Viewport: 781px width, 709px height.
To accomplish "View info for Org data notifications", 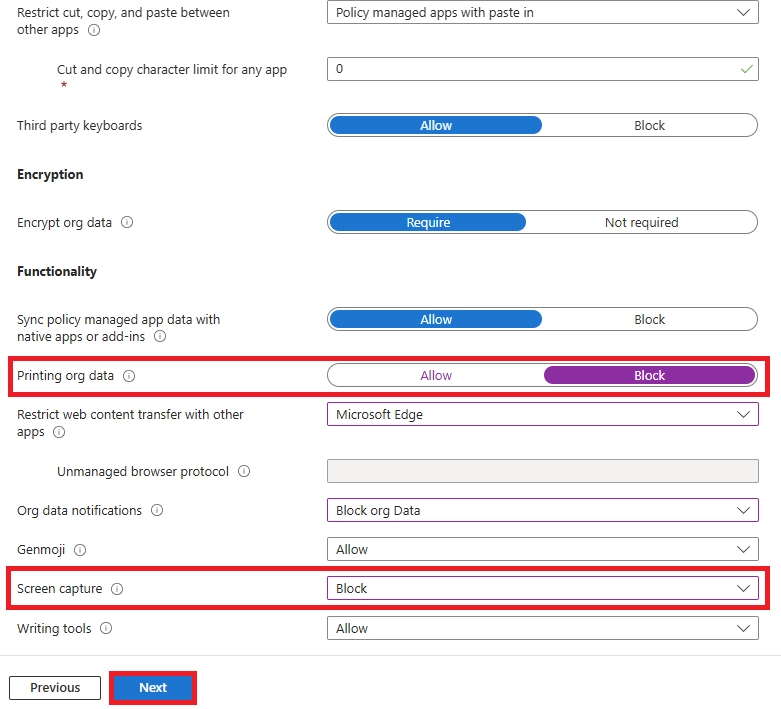I will pos(157,510).
